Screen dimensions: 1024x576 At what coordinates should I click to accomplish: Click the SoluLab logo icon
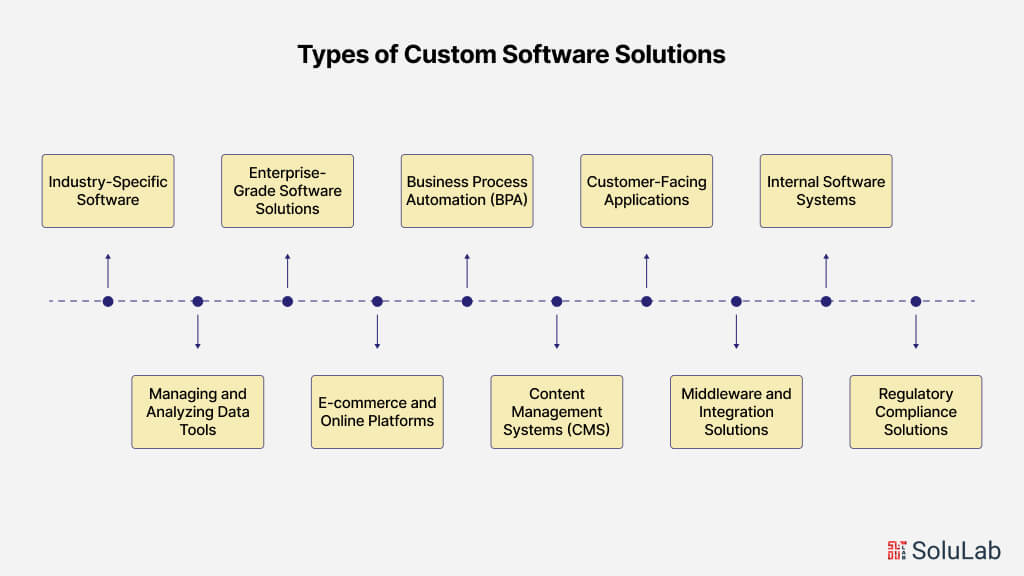pos(897,551)
